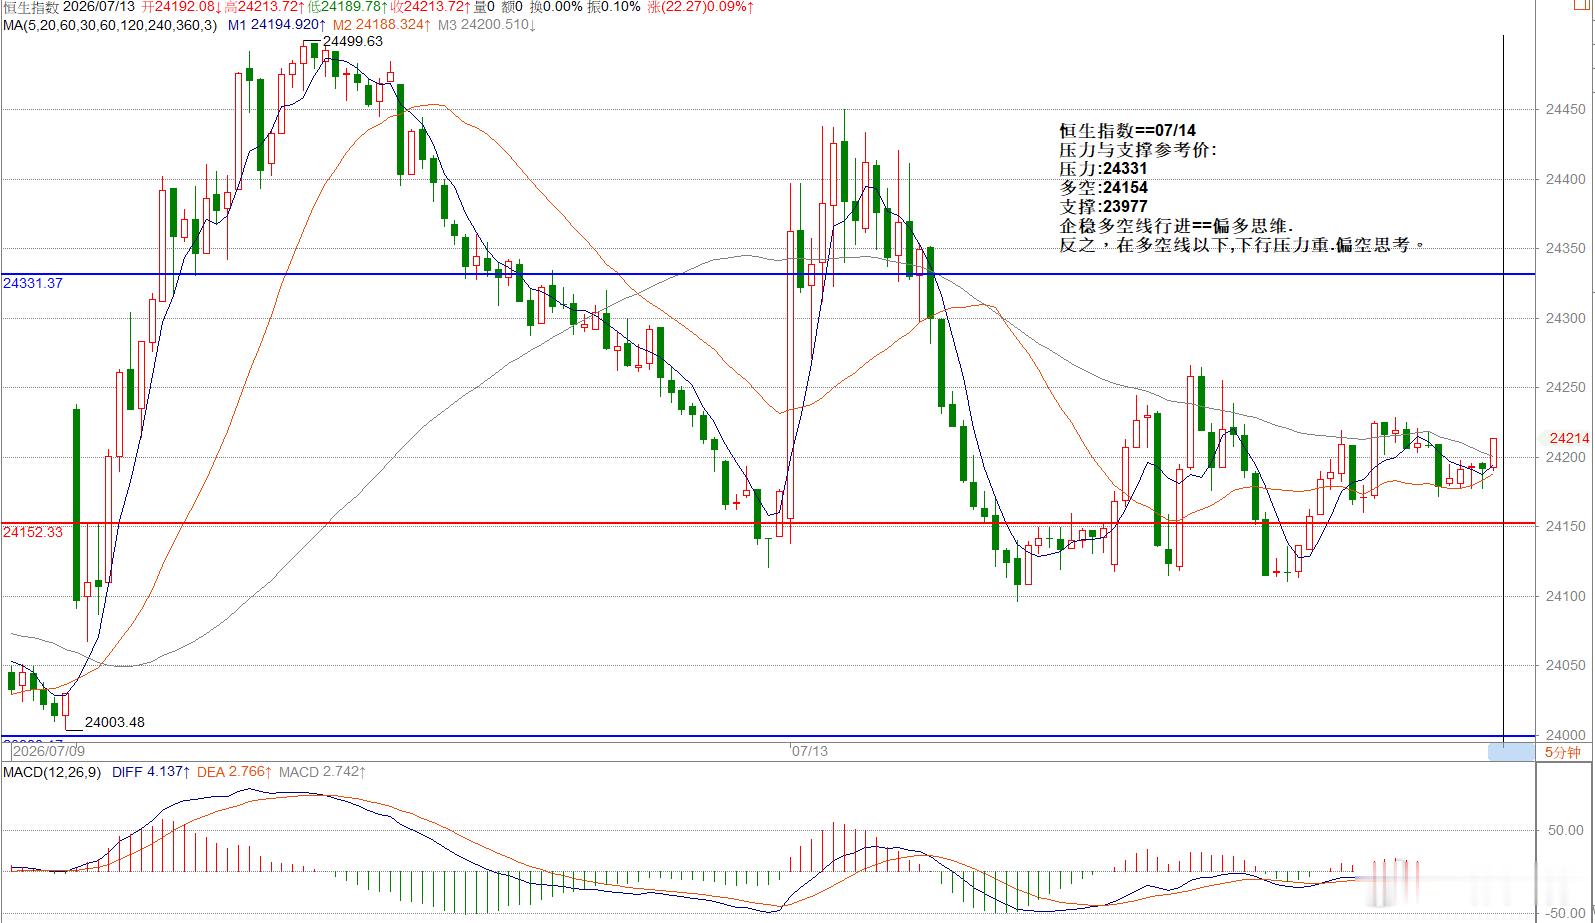Screen dimensions: 1595x923
Task: Click the 涨(22.27)0.09% change value
Action: pos(701,7)
